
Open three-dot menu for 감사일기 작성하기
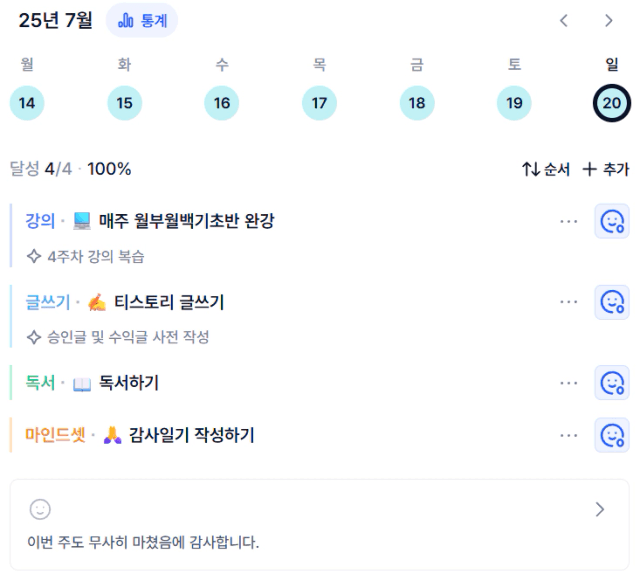(x=569, y=435)
